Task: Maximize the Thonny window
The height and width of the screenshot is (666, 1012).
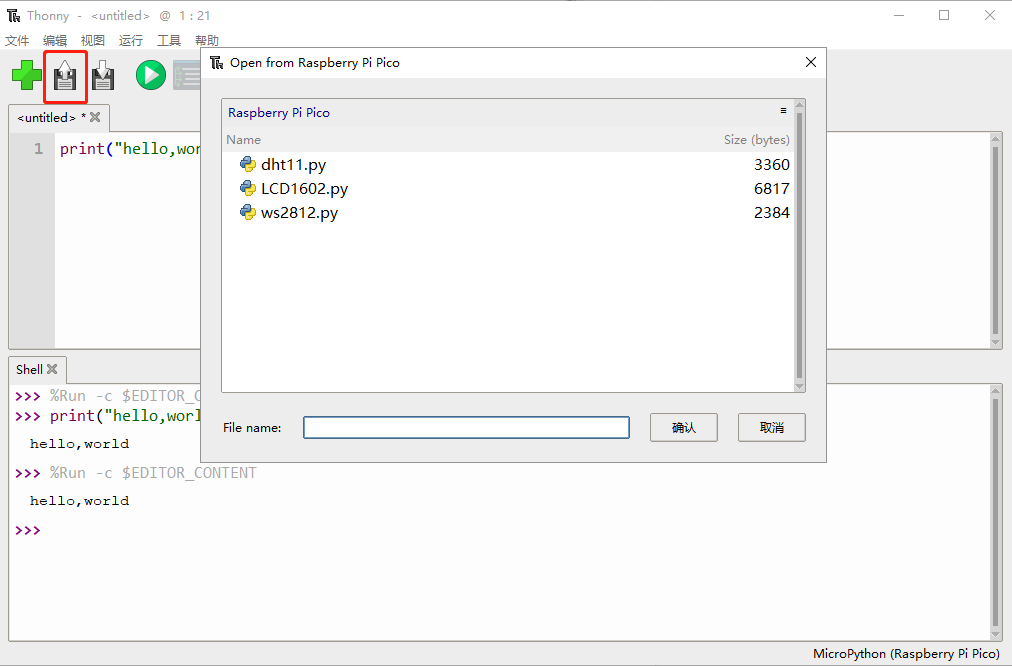Action: click(944, 15)
